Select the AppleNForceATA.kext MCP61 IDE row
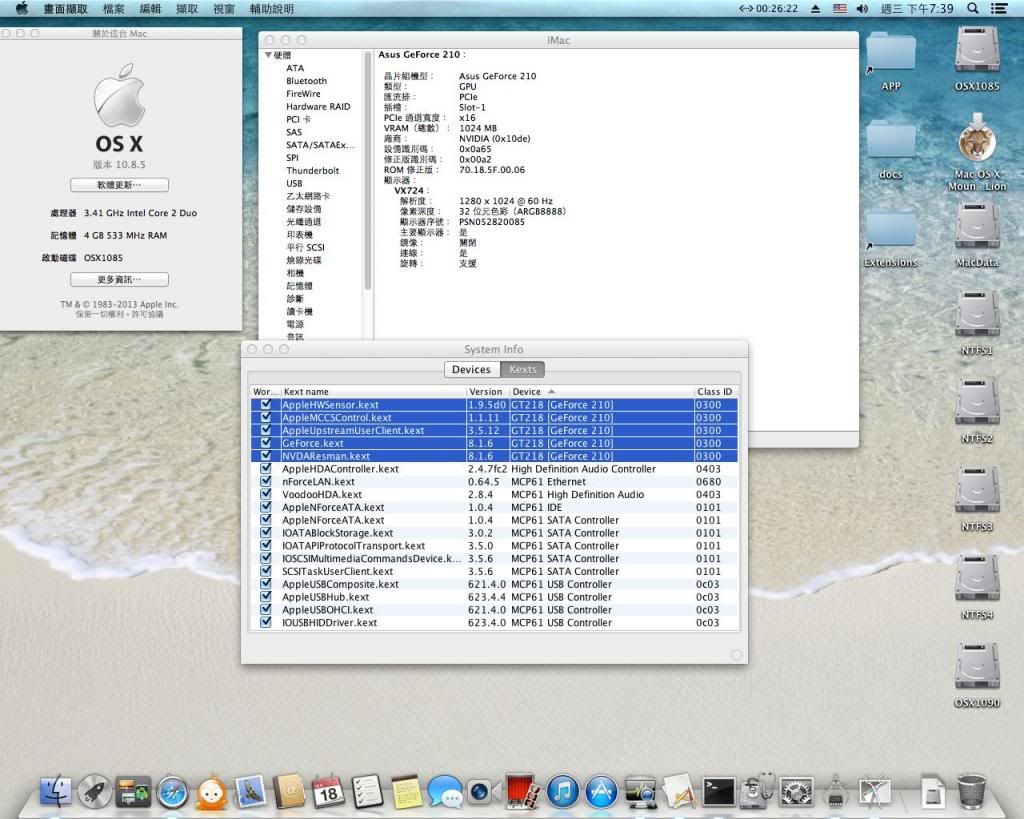This screenshot has height=819, width=1024. point(494,507)
